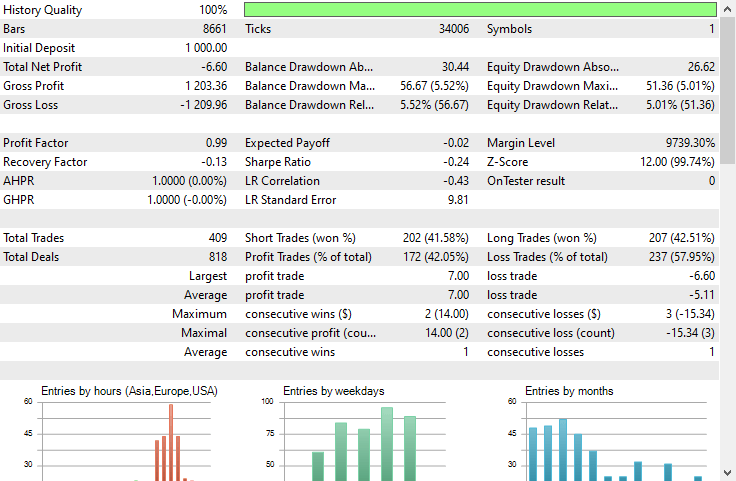Click the Symbols label
Viewport: 736px width, 481px height.
click(509, 29)
